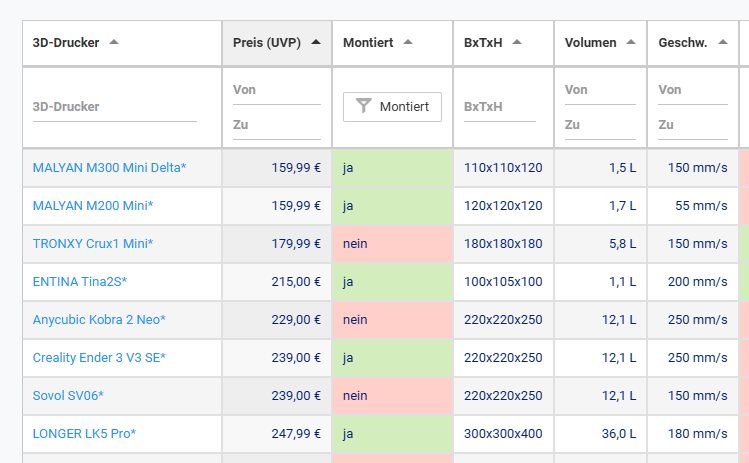Focus the Preis Zu filter field

[x=277, y=125]
